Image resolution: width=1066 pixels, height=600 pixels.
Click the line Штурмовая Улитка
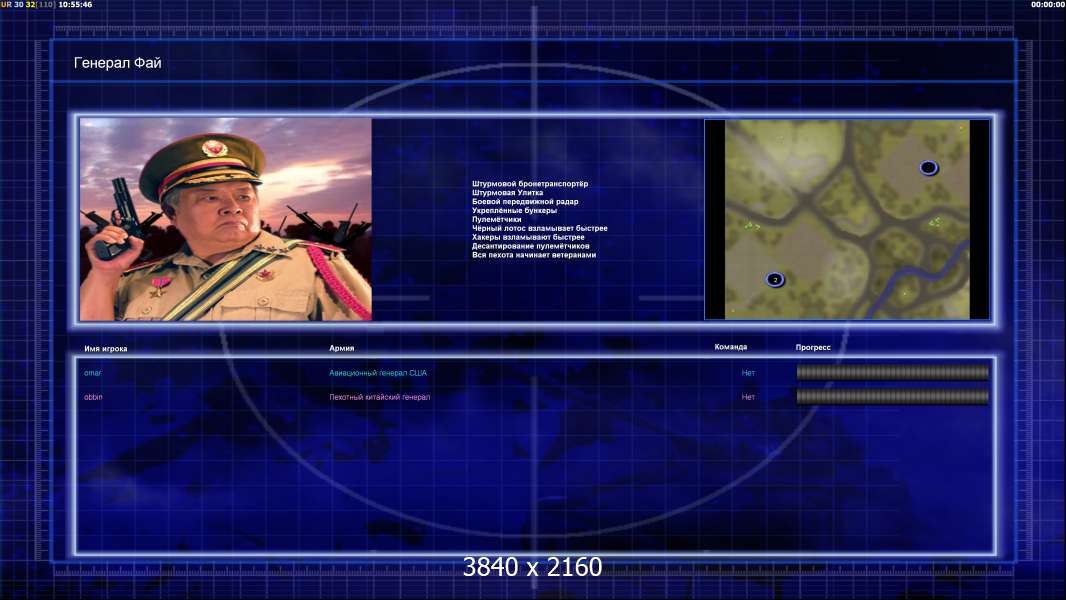[x=507, y=192]
